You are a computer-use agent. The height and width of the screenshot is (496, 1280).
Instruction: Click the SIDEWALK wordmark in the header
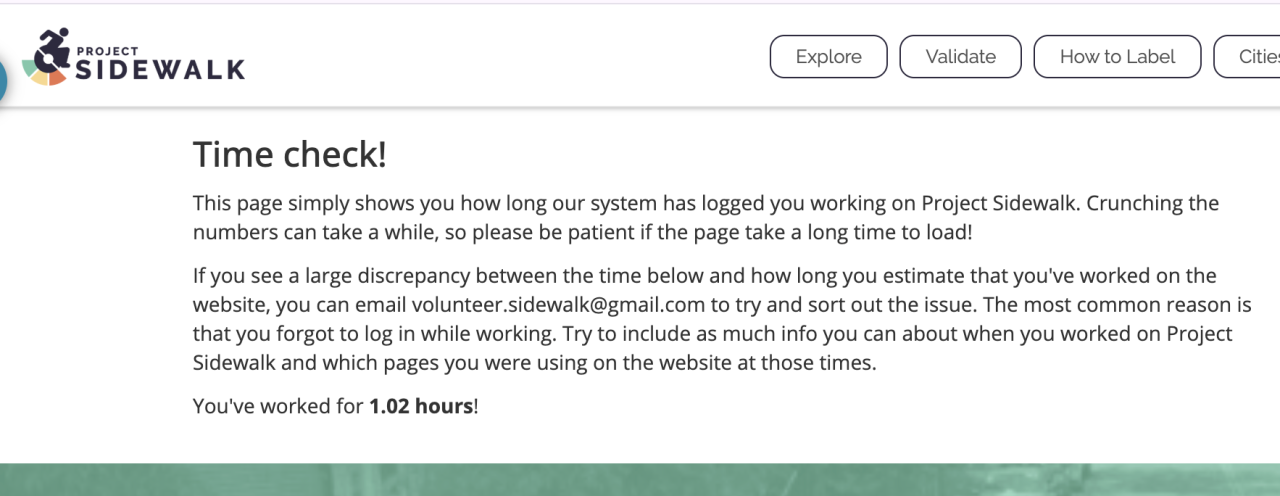[160, 69]
